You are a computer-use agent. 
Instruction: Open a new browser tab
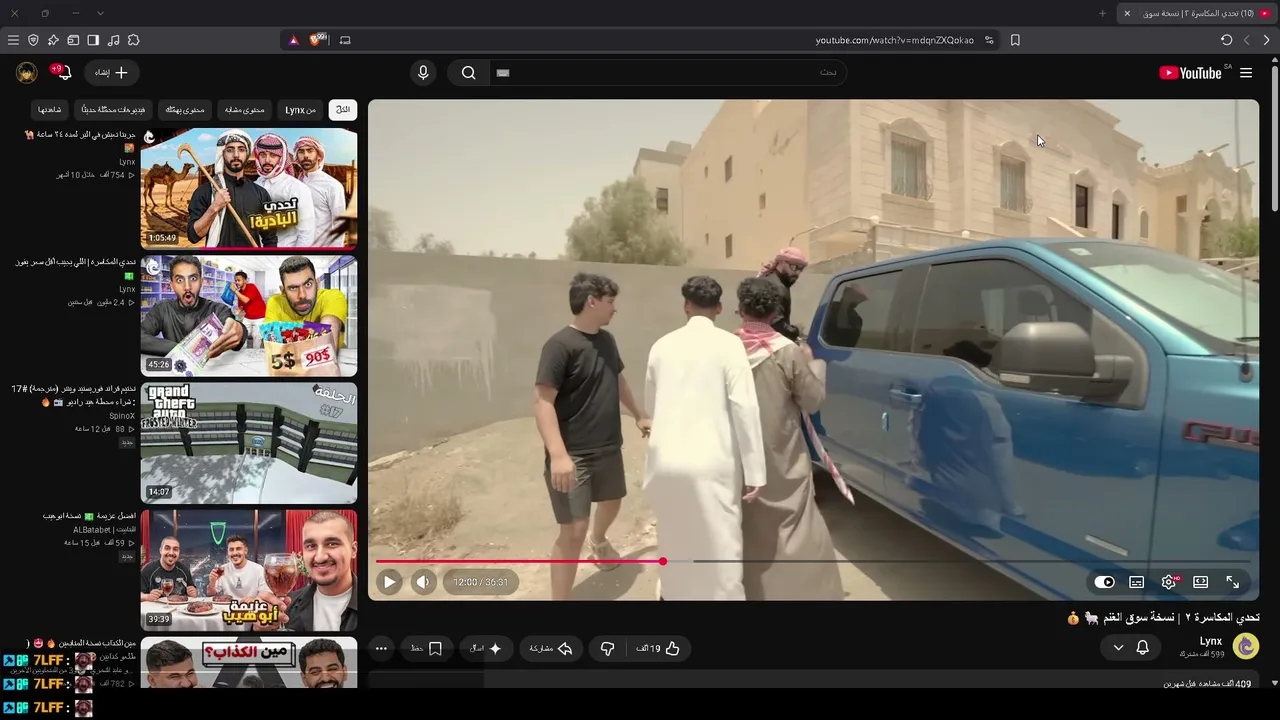pyautogui.click(x=1103, y=13)
